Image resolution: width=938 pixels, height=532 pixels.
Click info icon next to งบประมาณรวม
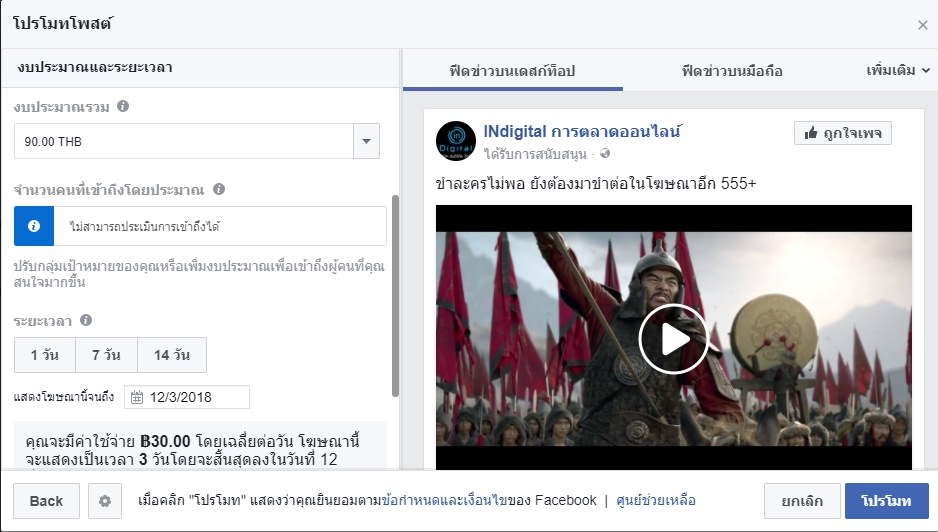[x=123, y=107]
